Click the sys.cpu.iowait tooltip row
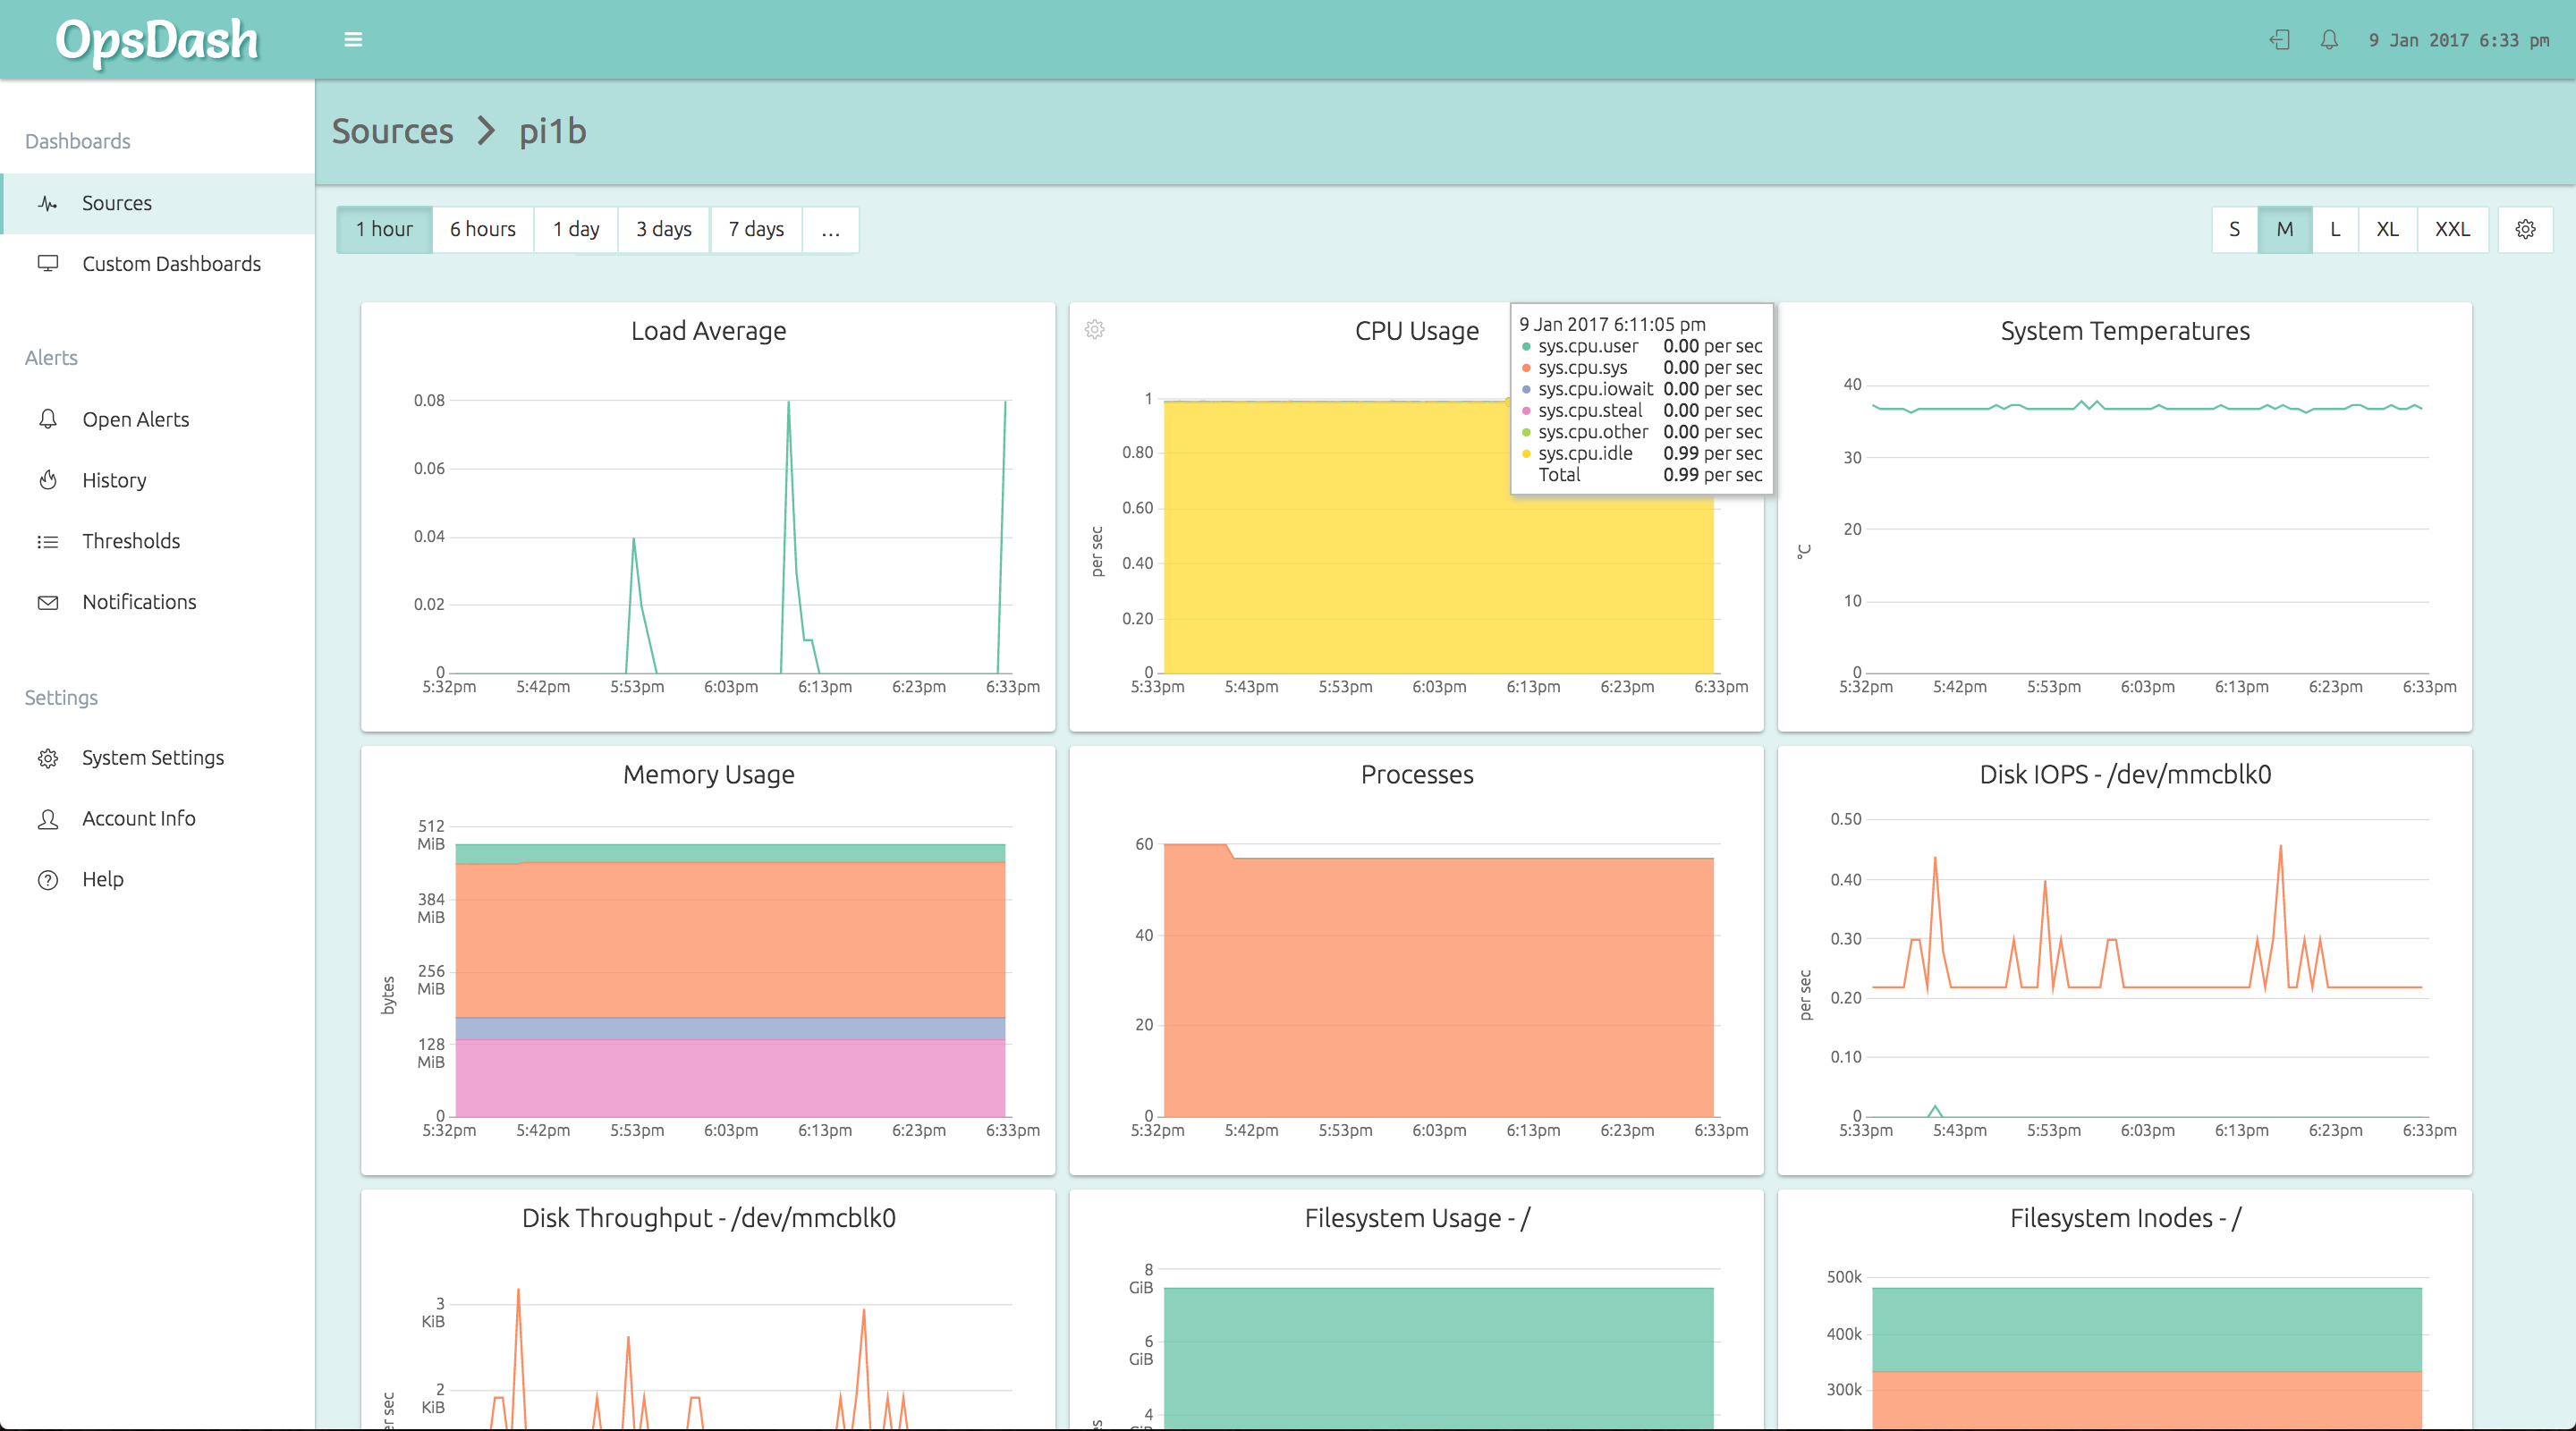 1641,389
